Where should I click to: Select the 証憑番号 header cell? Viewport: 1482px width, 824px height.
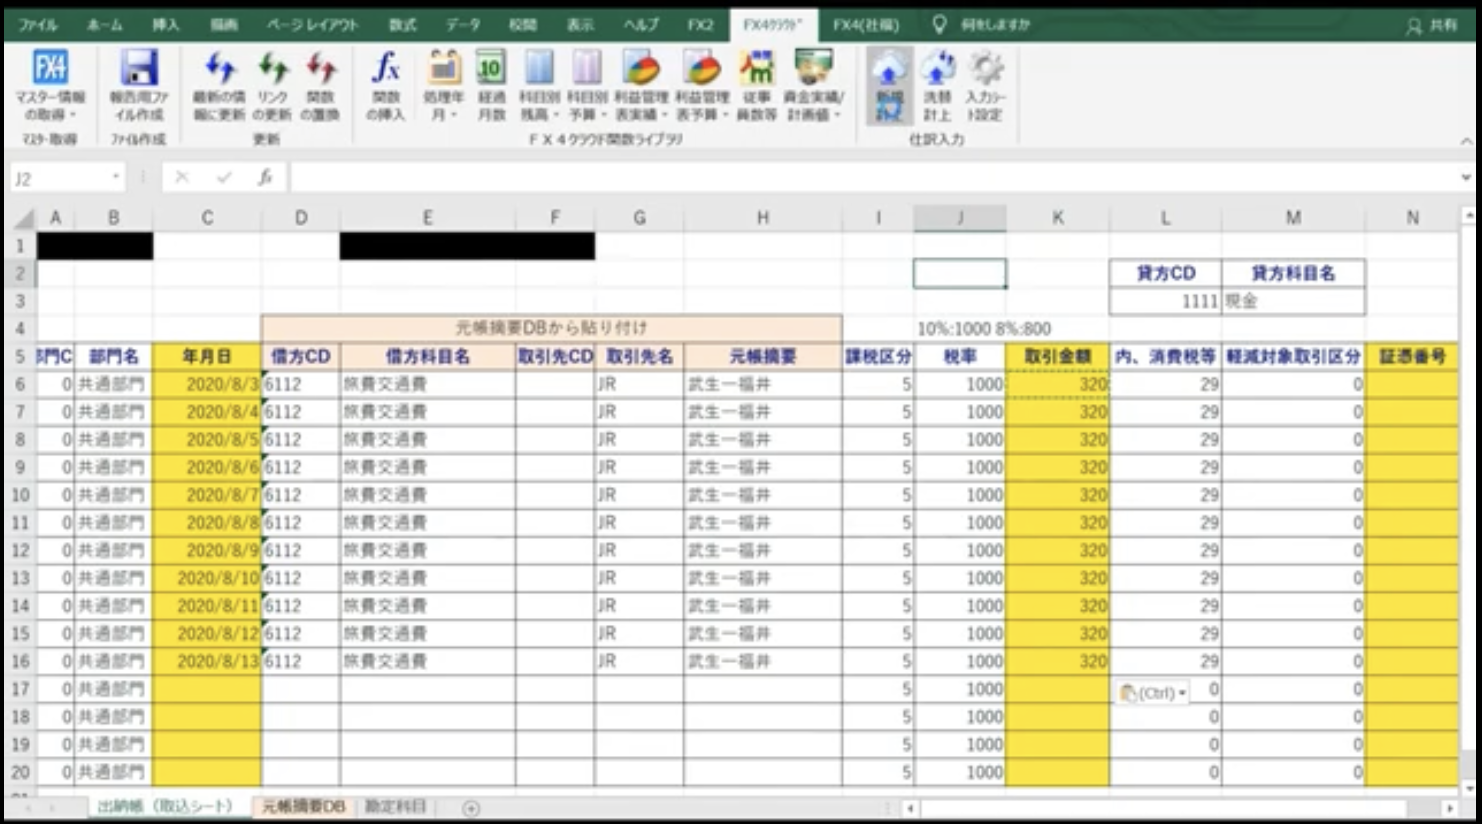1412,356
